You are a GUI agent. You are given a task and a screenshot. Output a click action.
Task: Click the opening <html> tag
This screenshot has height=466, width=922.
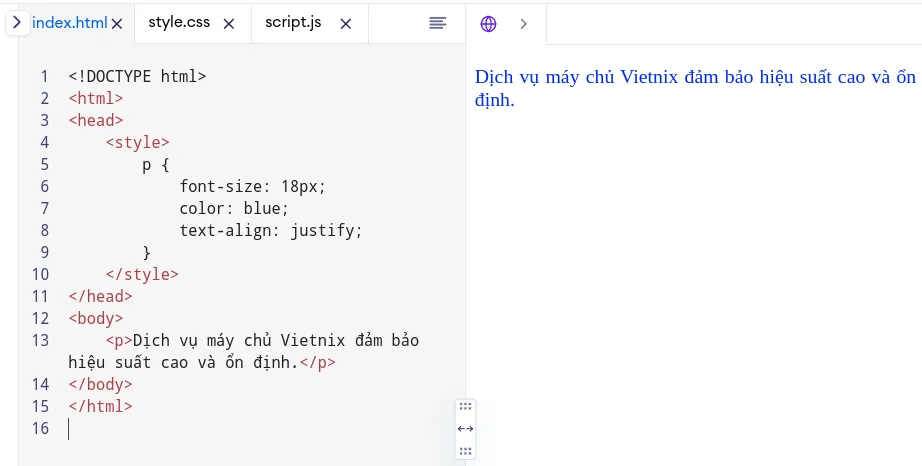pyautogui.click(x=96, y=98)
